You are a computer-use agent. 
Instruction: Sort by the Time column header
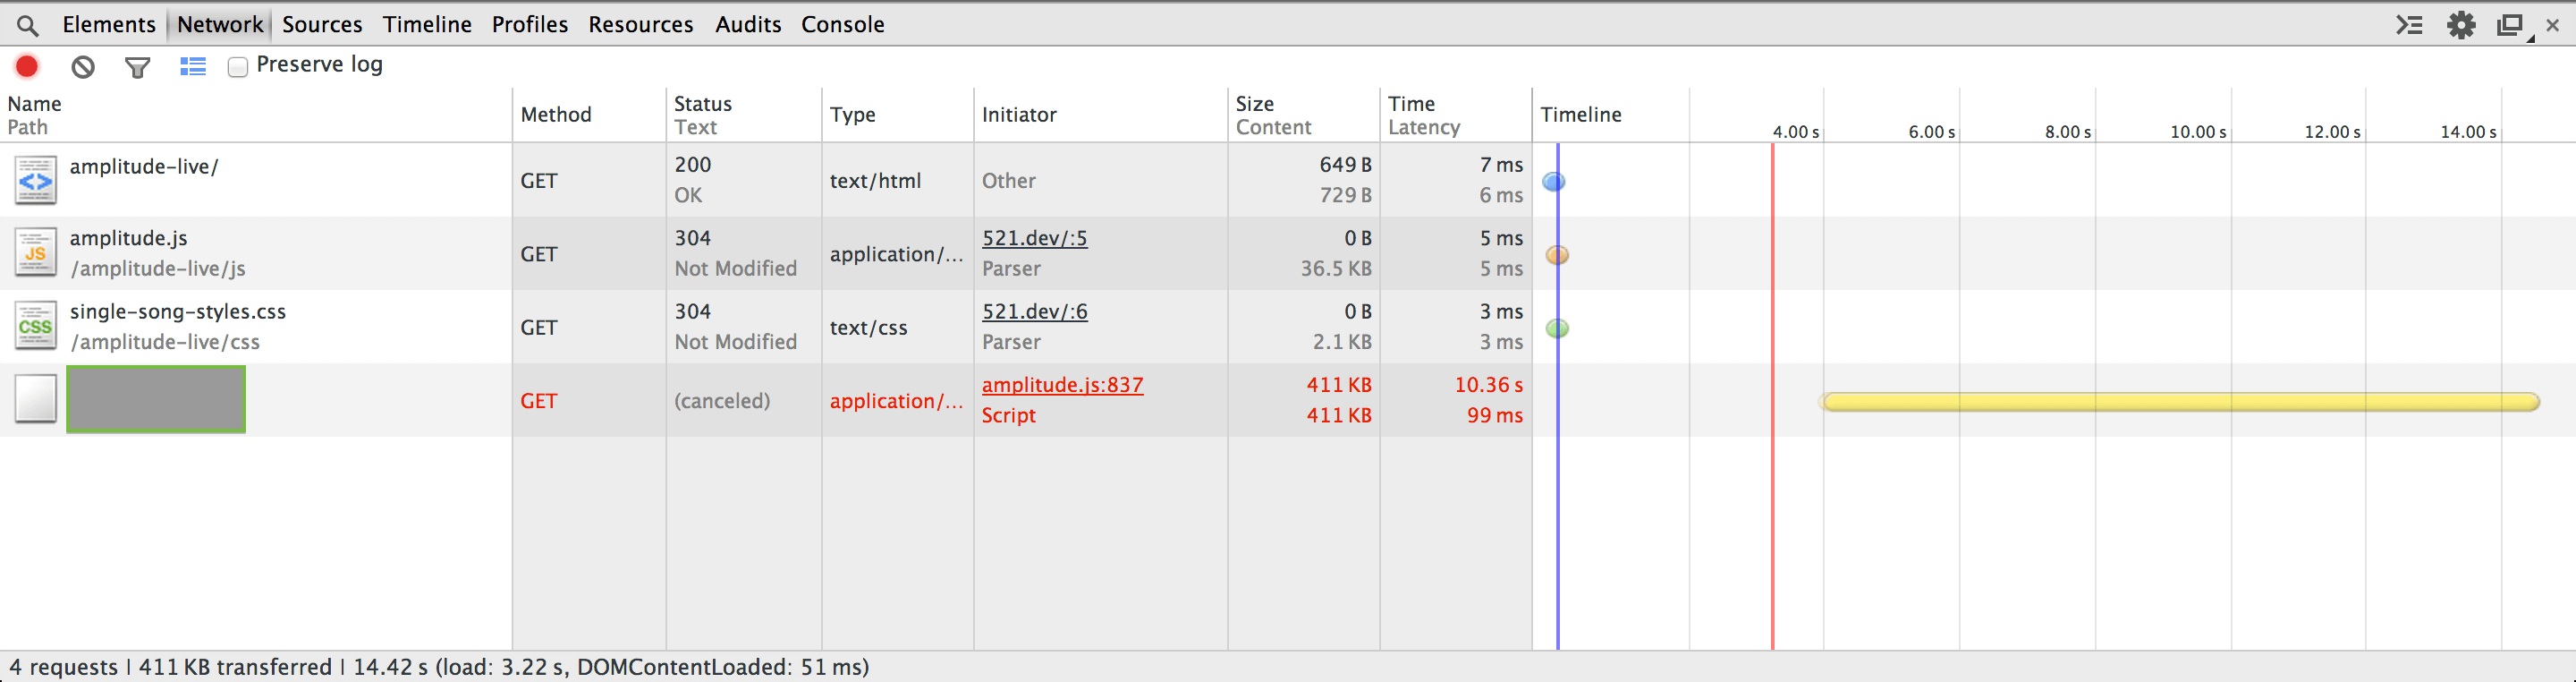tap(1456, 115)
